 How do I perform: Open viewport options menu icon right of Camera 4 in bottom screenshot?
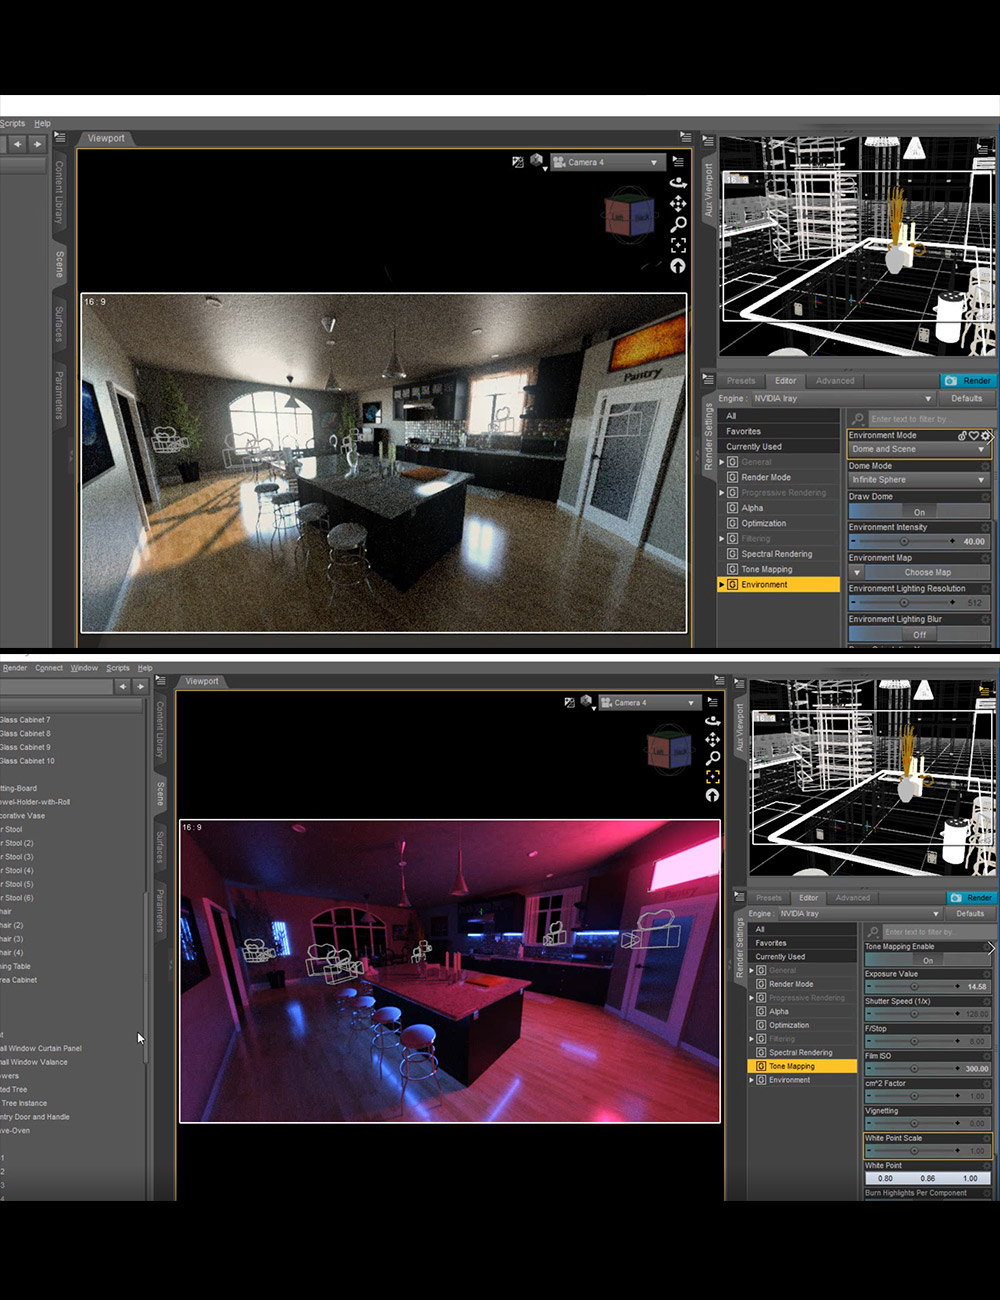(713, 702)
